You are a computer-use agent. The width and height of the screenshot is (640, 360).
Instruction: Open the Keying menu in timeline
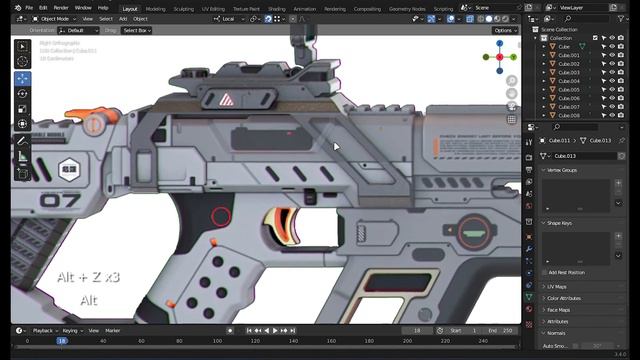(72, 331)
